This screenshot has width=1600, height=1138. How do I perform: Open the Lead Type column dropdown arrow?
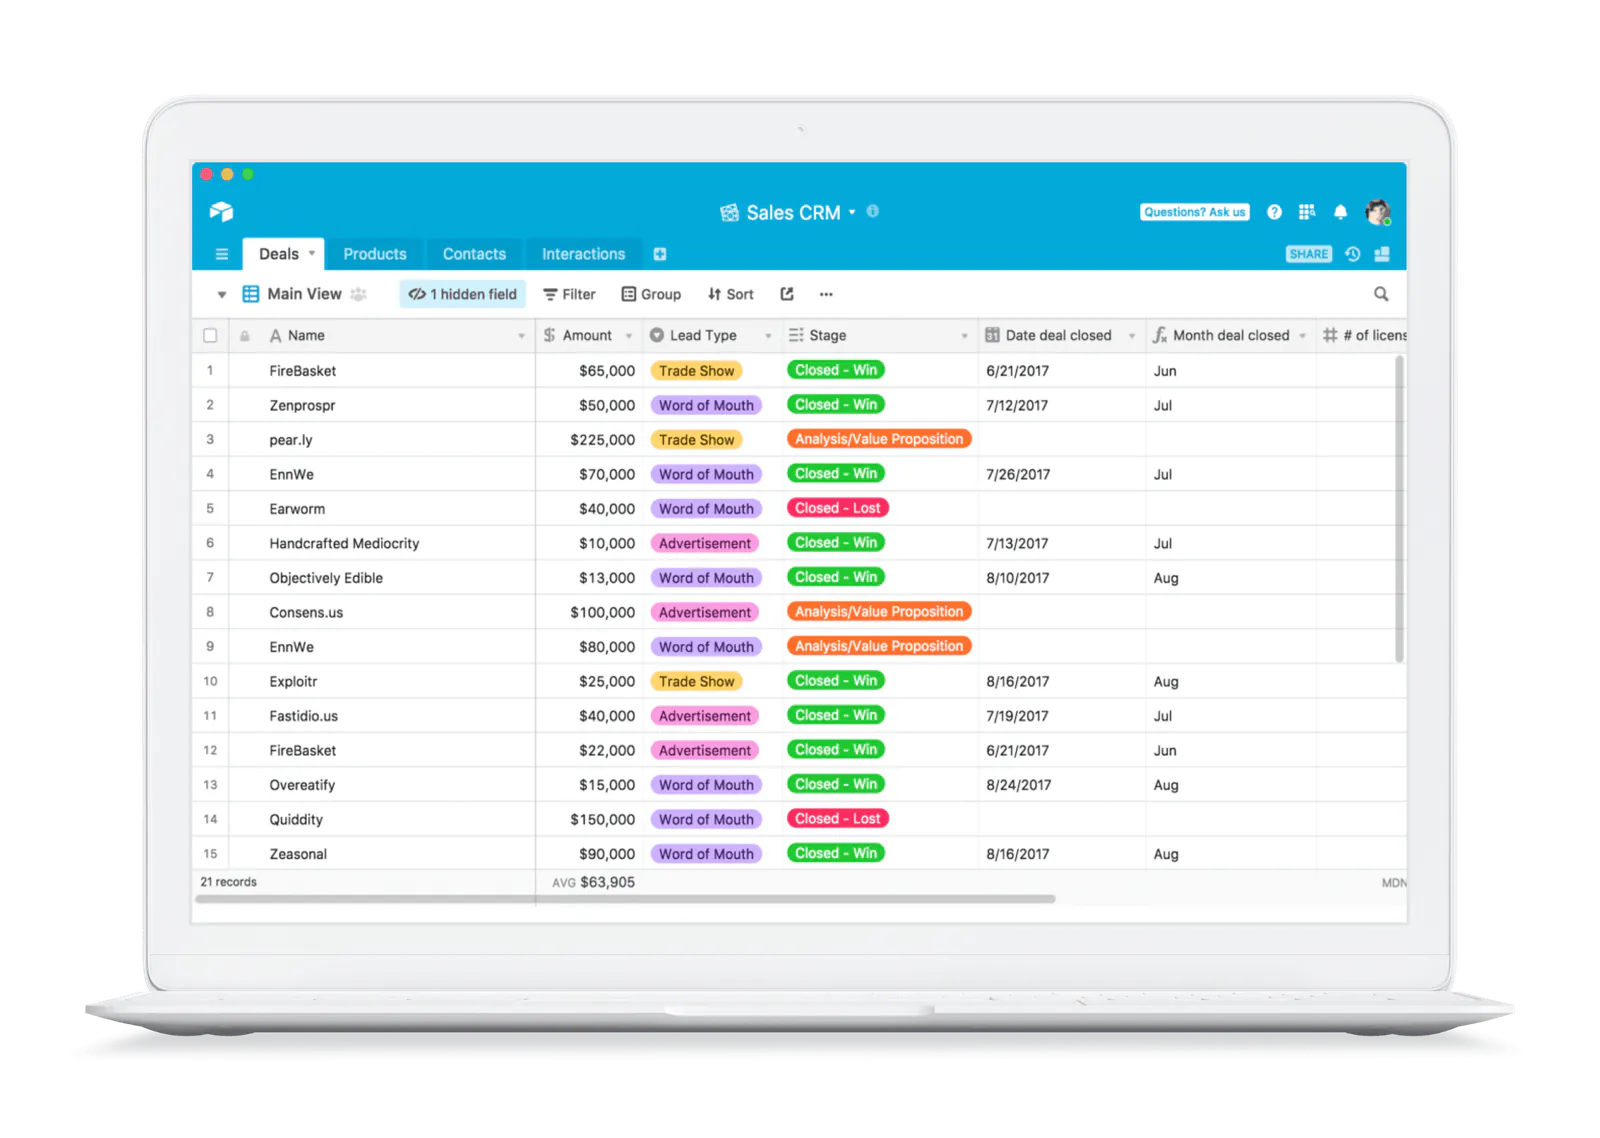[768, 336]
